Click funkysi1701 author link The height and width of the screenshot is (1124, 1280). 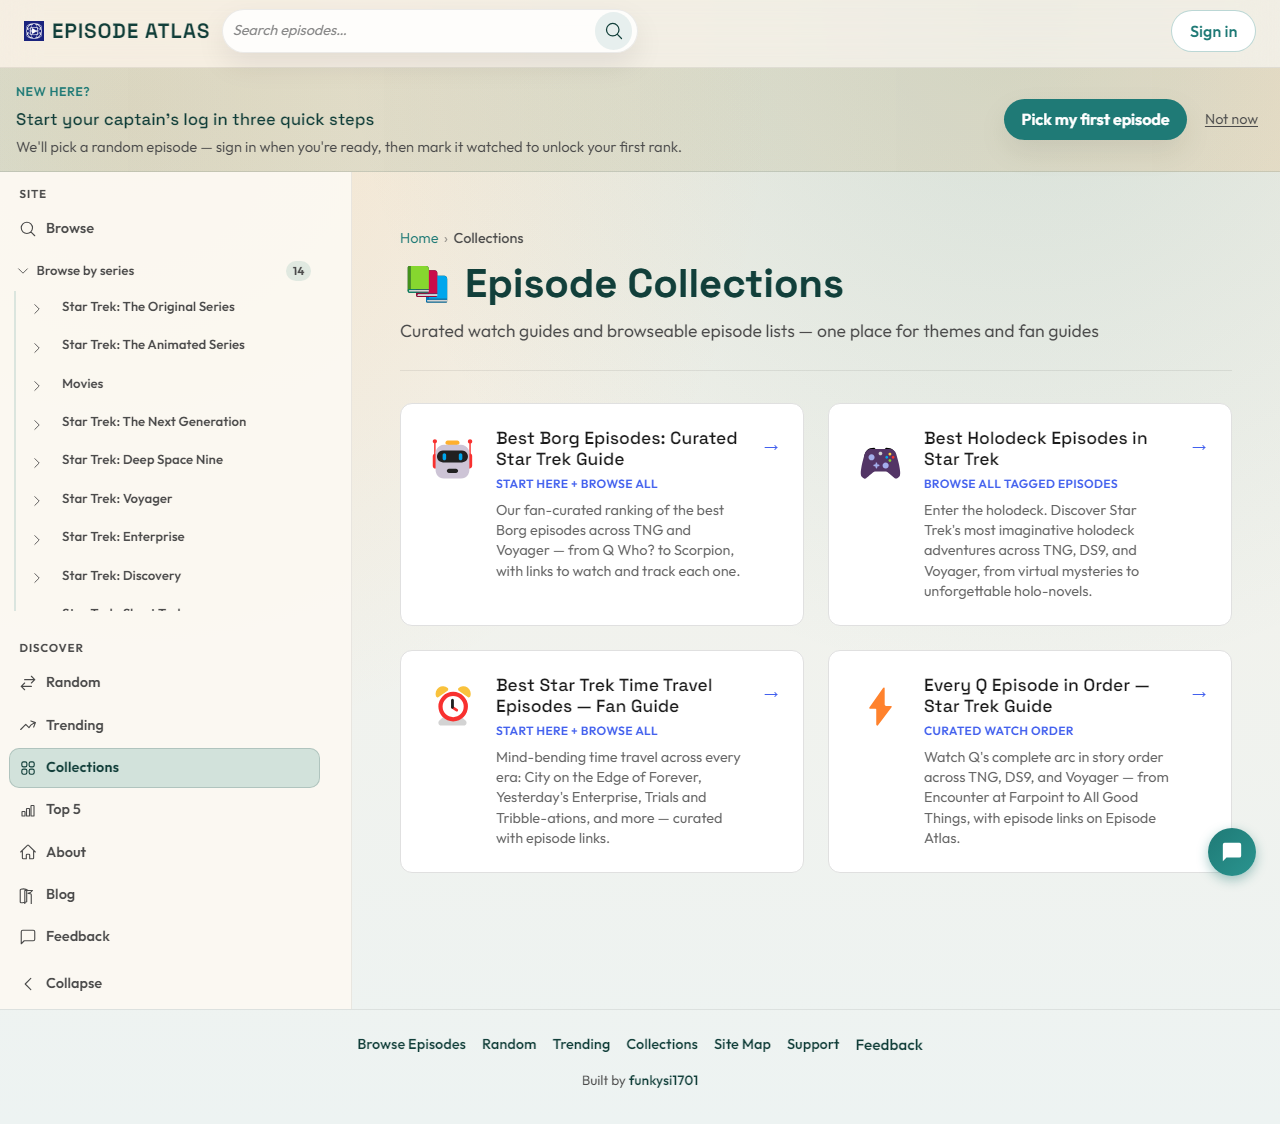pyautogui.click(x=664, y=1080)
